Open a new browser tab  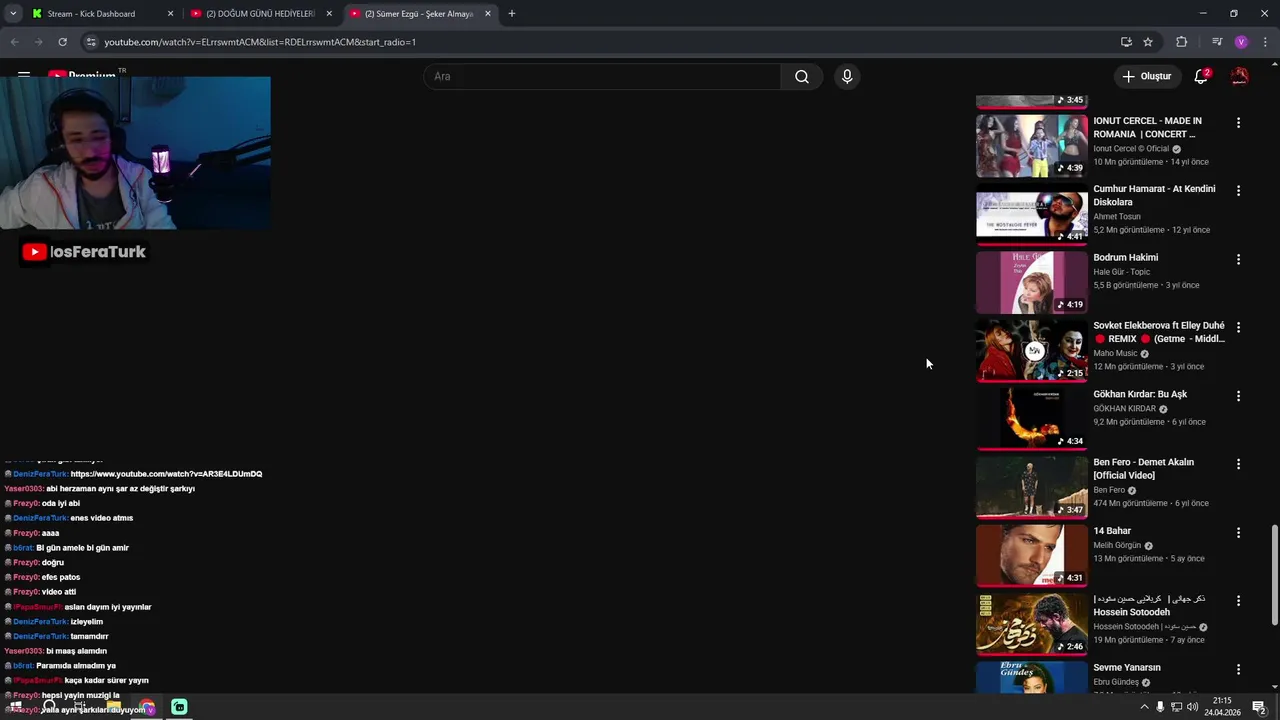[x=512, y=14]
